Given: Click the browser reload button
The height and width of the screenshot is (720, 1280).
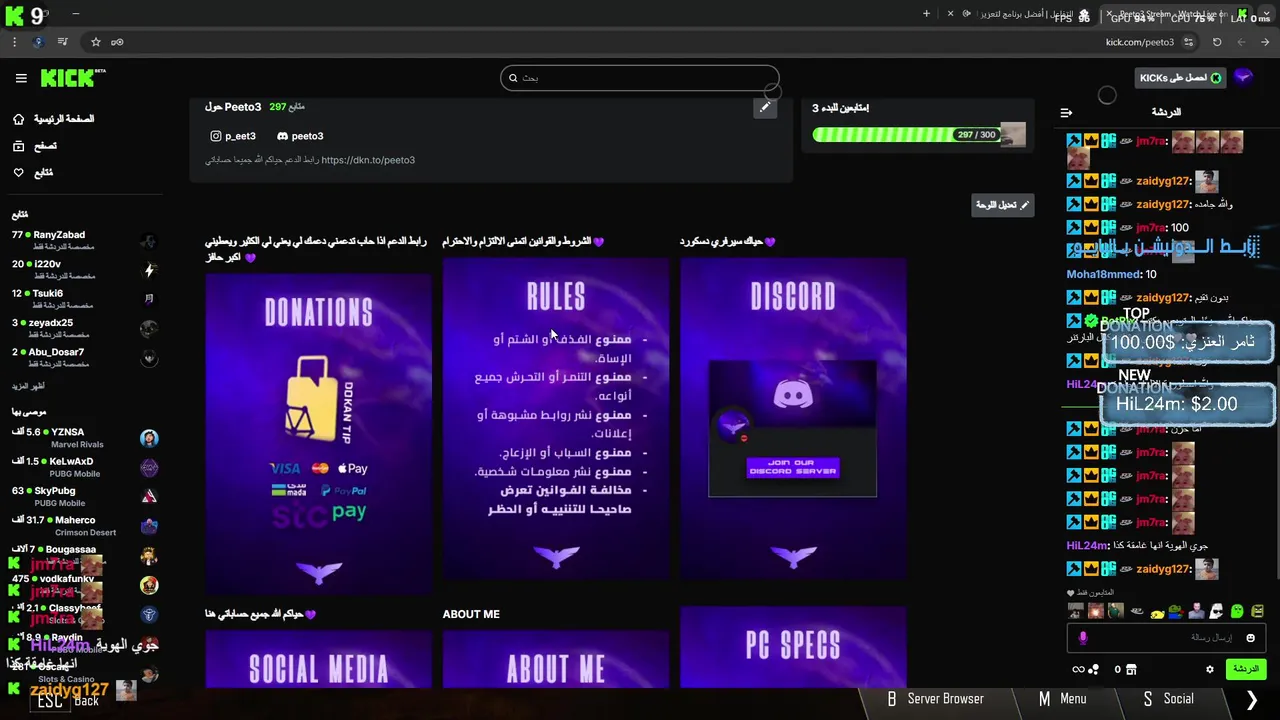Looking at the screenshot, I should pyautogui.click(x=1217, y=42).
